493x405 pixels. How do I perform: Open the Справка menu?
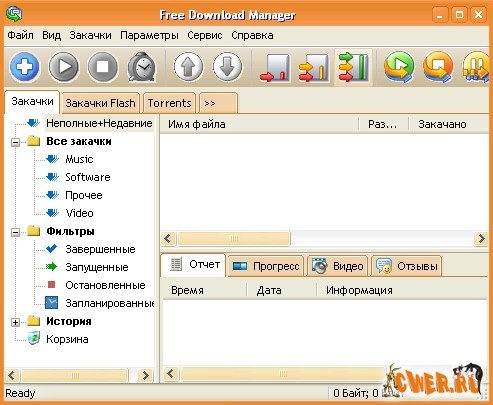point(252,35)
